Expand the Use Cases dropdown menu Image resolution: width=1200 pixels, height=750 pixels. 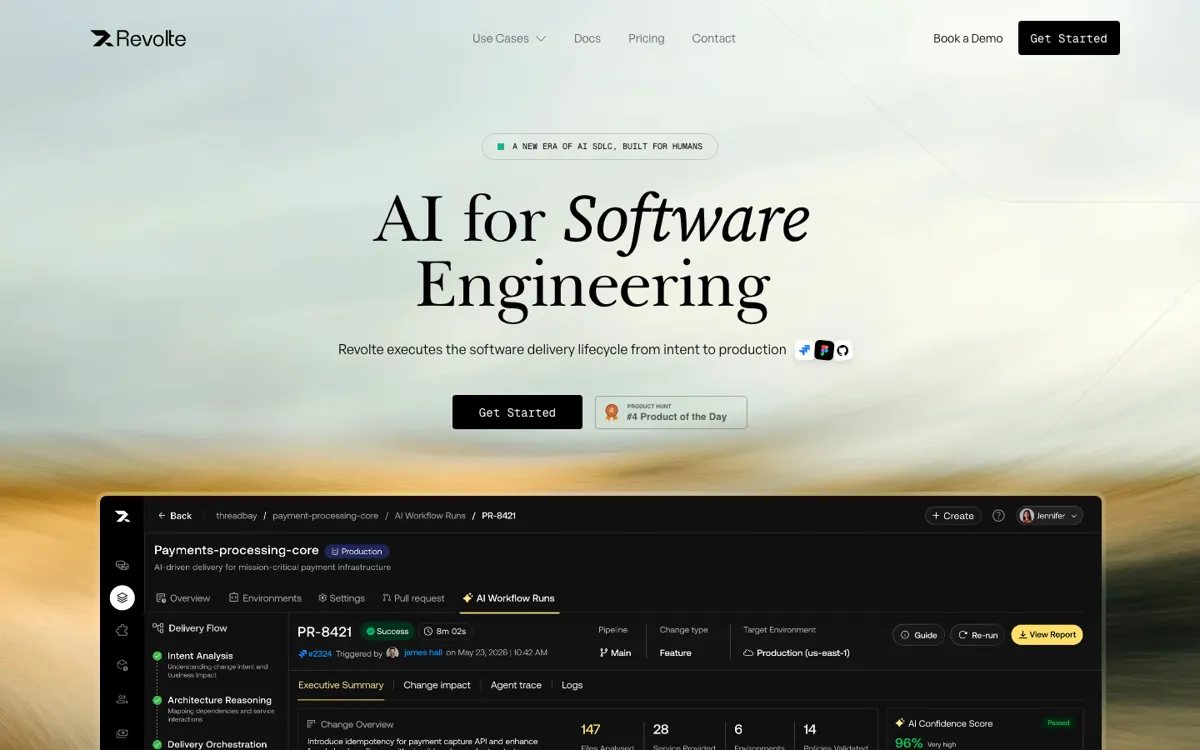pyautogui.click(x=509, y=38)
